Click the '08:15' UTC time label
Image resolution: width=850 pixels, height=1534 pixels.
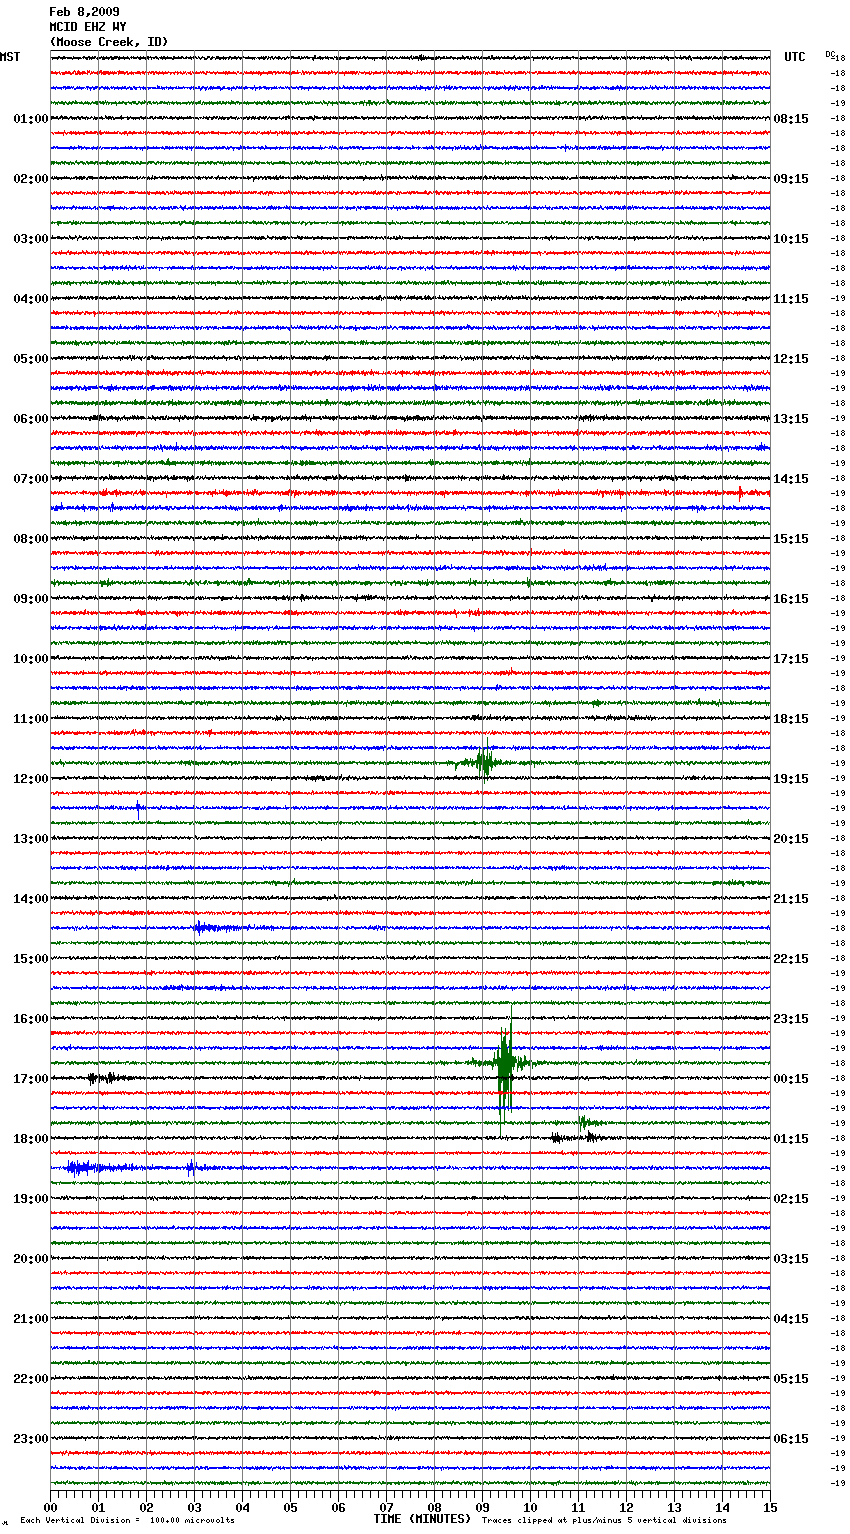point(791,119)
